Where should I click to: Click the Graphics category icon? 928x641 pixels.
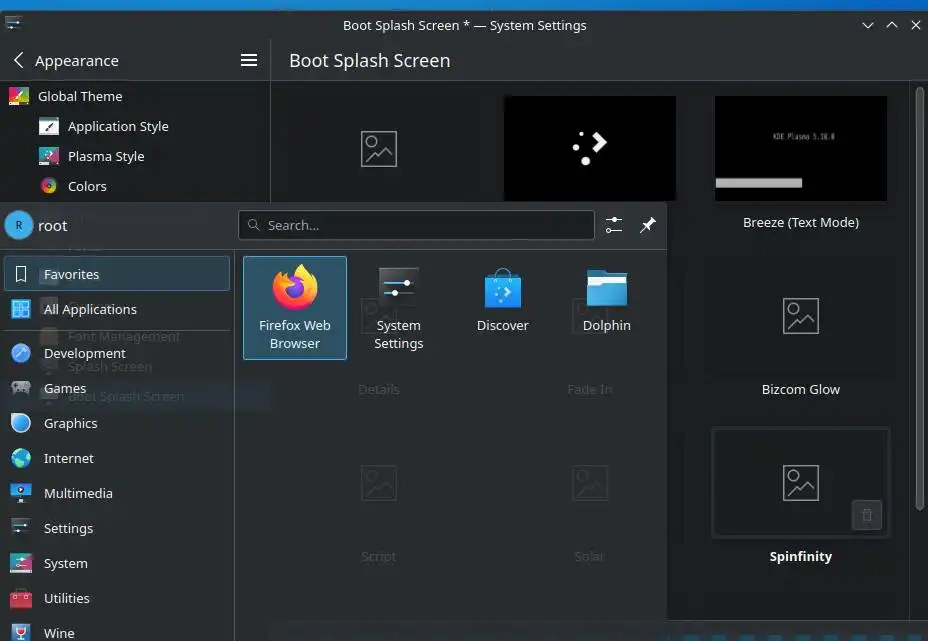click(21, 423)
